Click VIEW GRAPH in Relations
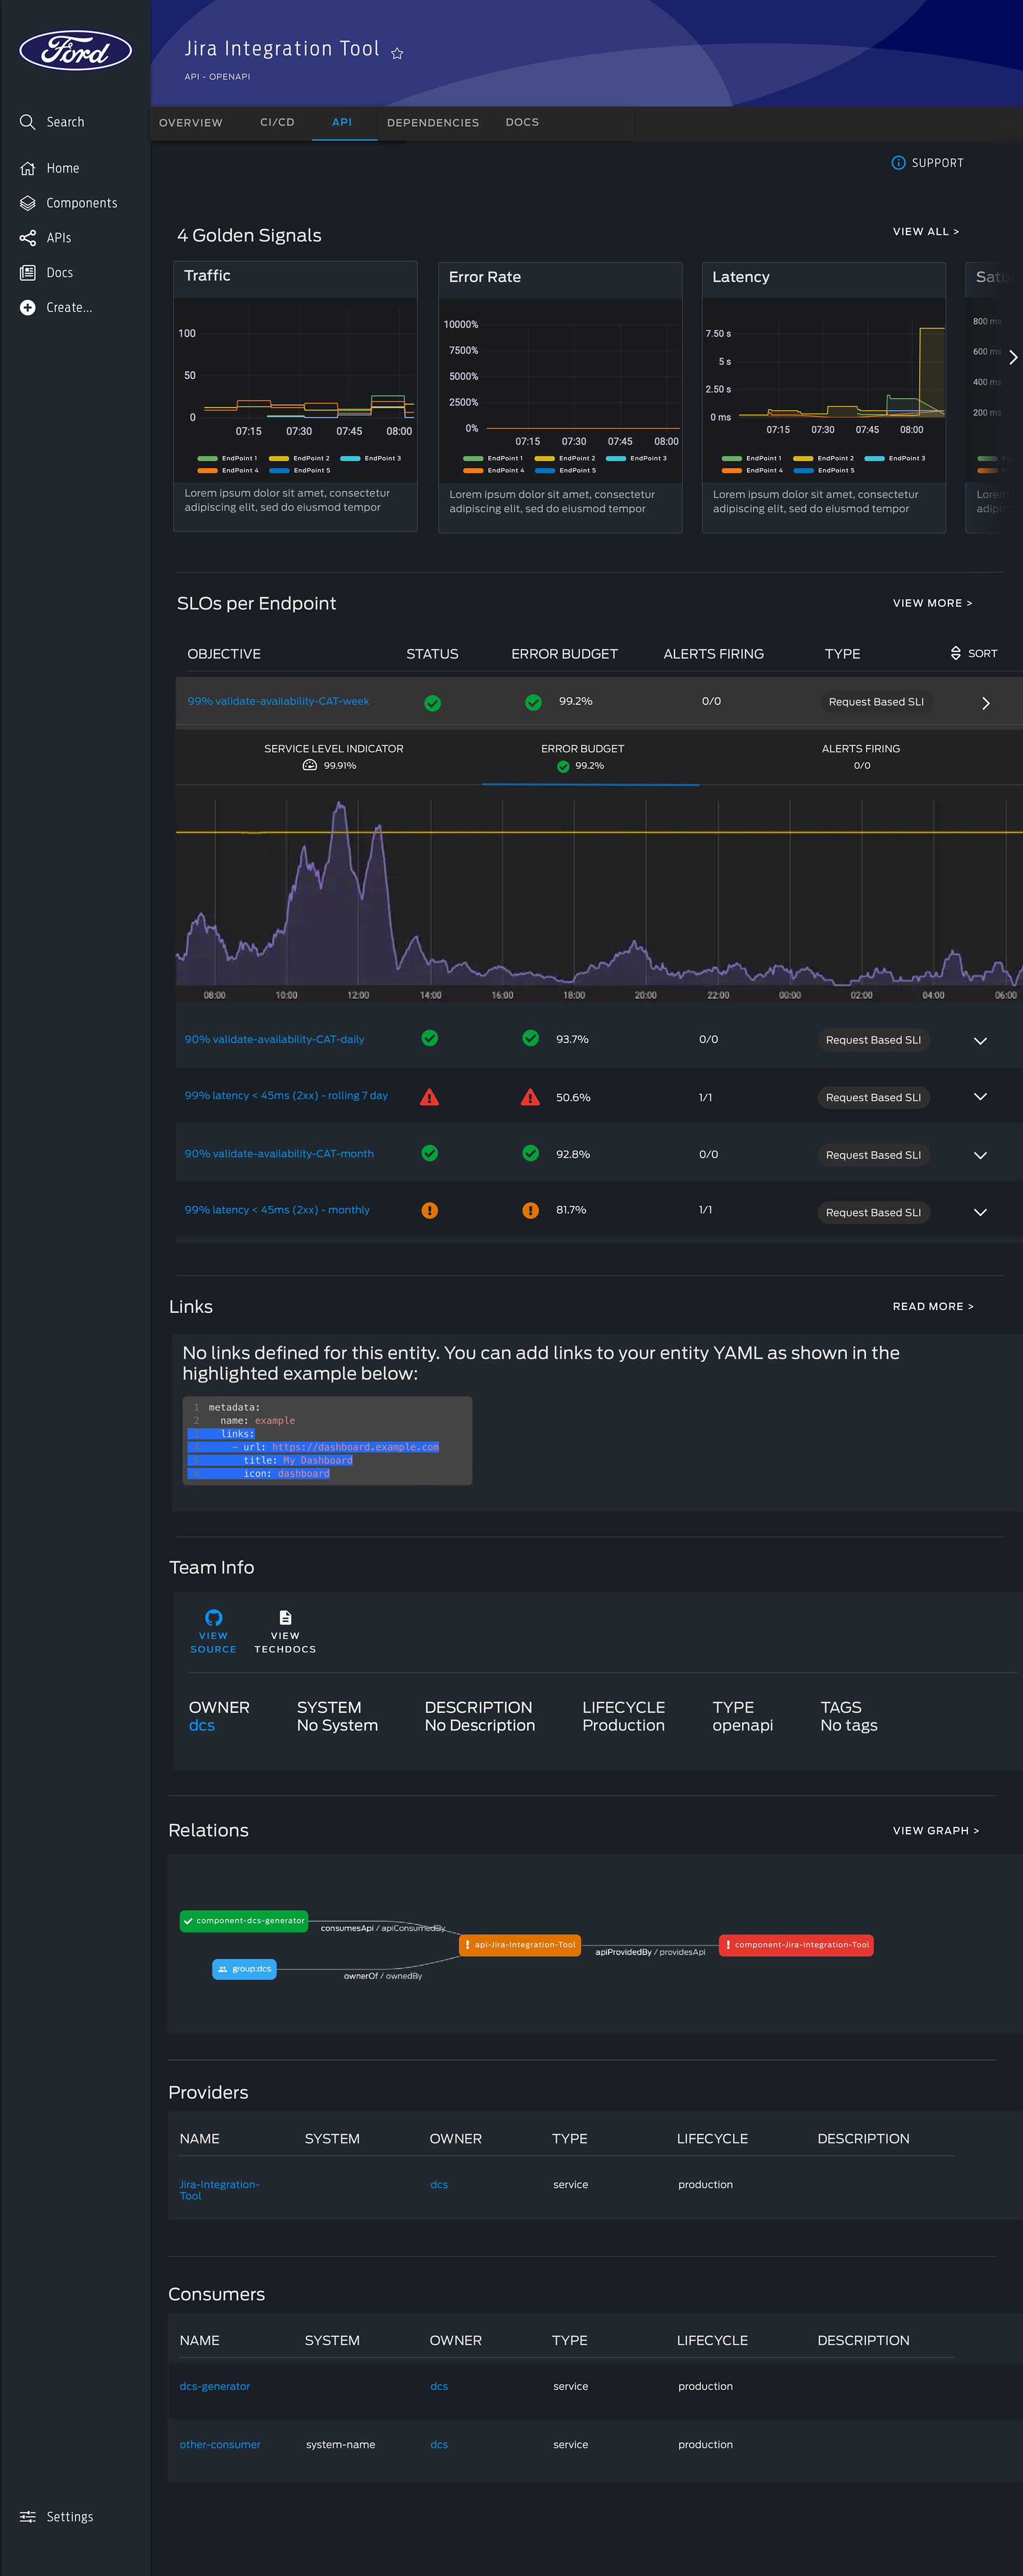 coord(936,1830)
